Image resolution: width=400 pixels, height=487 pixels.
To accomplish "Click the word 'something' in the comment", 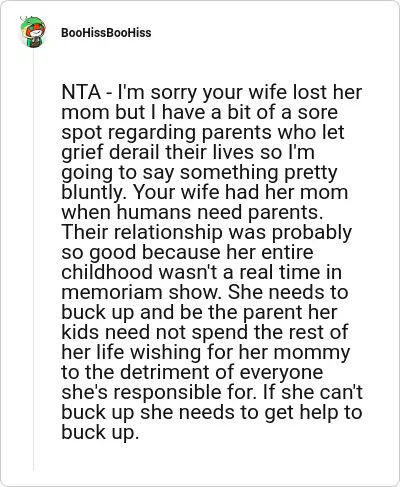I will [229, 174].
